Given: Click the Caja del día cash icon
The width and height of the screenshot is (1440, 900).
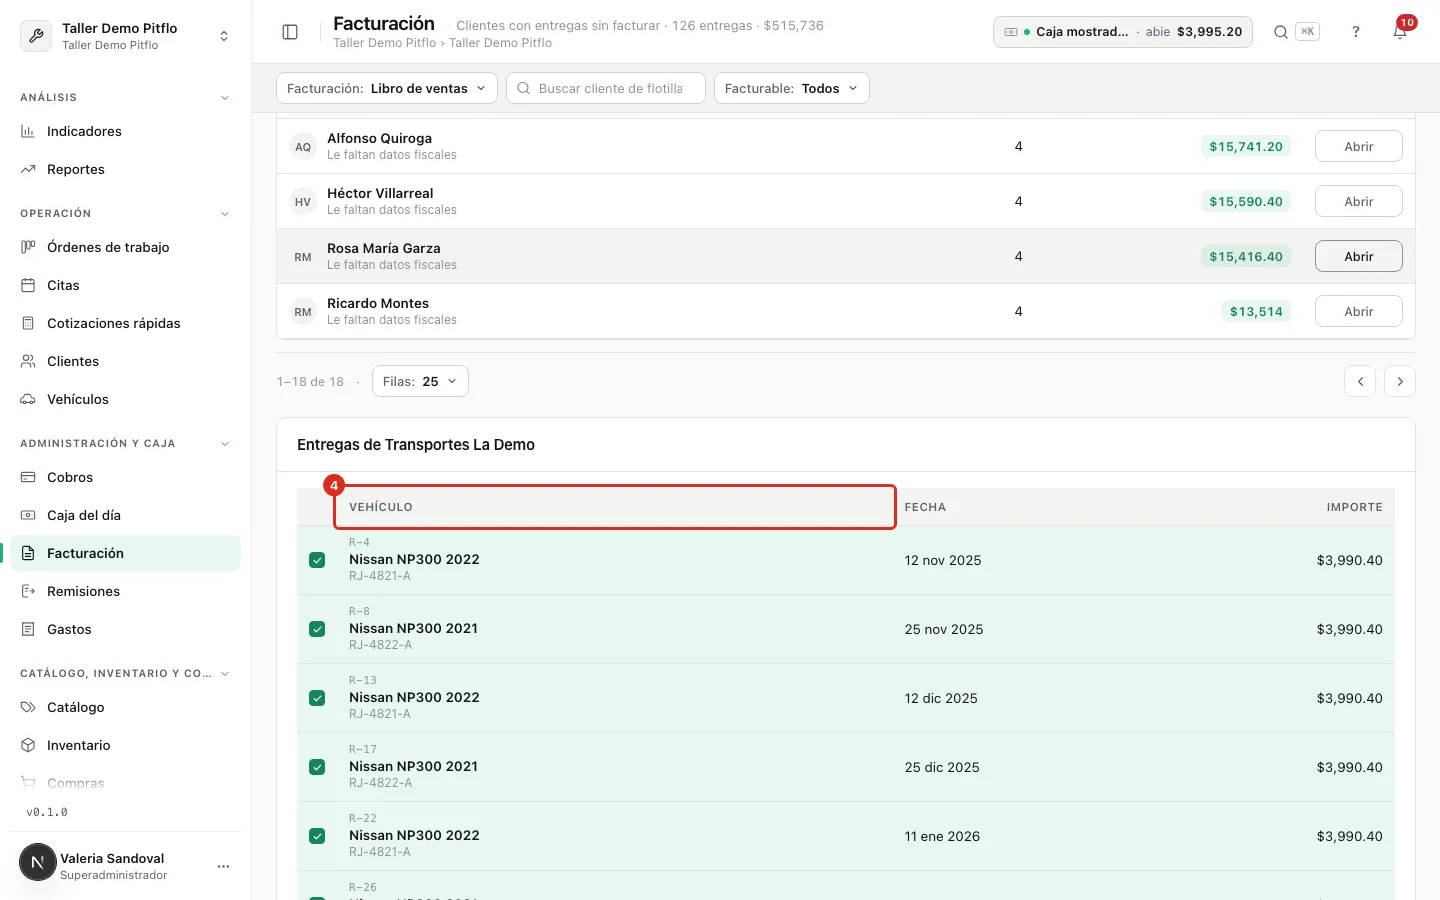Looking at the screenshot, I should click(x=28, y=515).
